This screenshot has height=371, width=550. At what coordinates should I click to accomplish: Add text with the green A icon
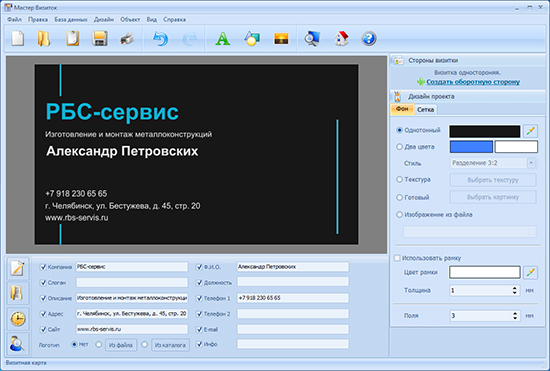click(222, 39)
